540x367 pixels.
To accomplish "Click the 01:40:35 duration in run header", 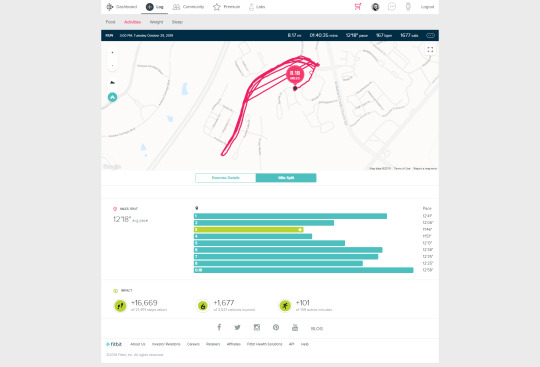I will click(x=323, y=35).
